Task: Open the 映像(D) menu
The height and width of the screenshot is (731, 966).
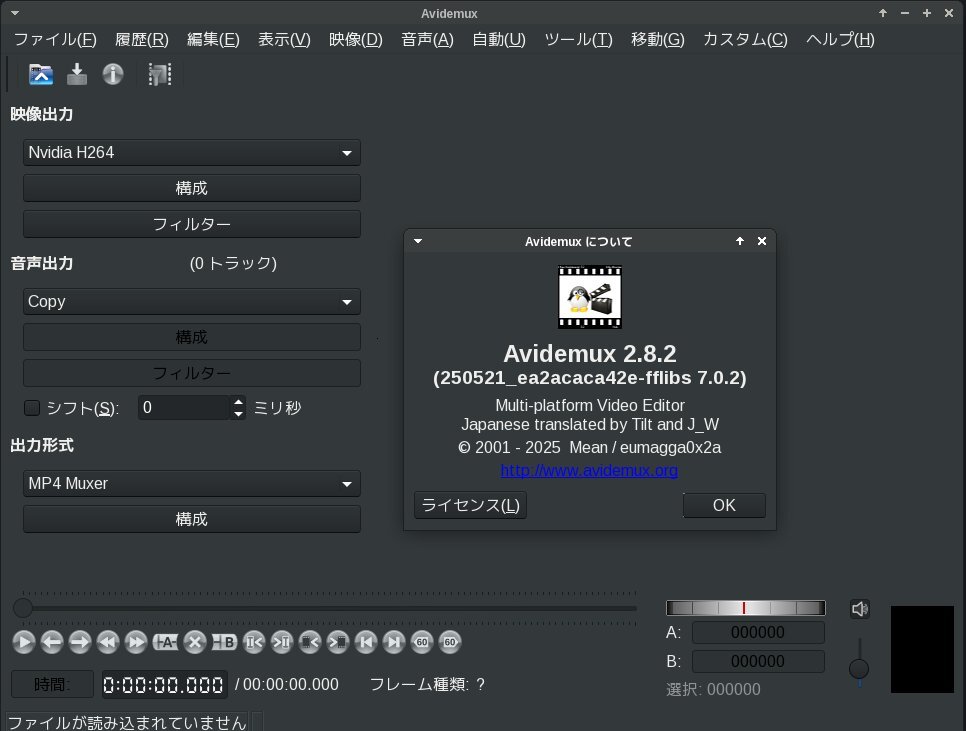Action: [x=355, y=39]
